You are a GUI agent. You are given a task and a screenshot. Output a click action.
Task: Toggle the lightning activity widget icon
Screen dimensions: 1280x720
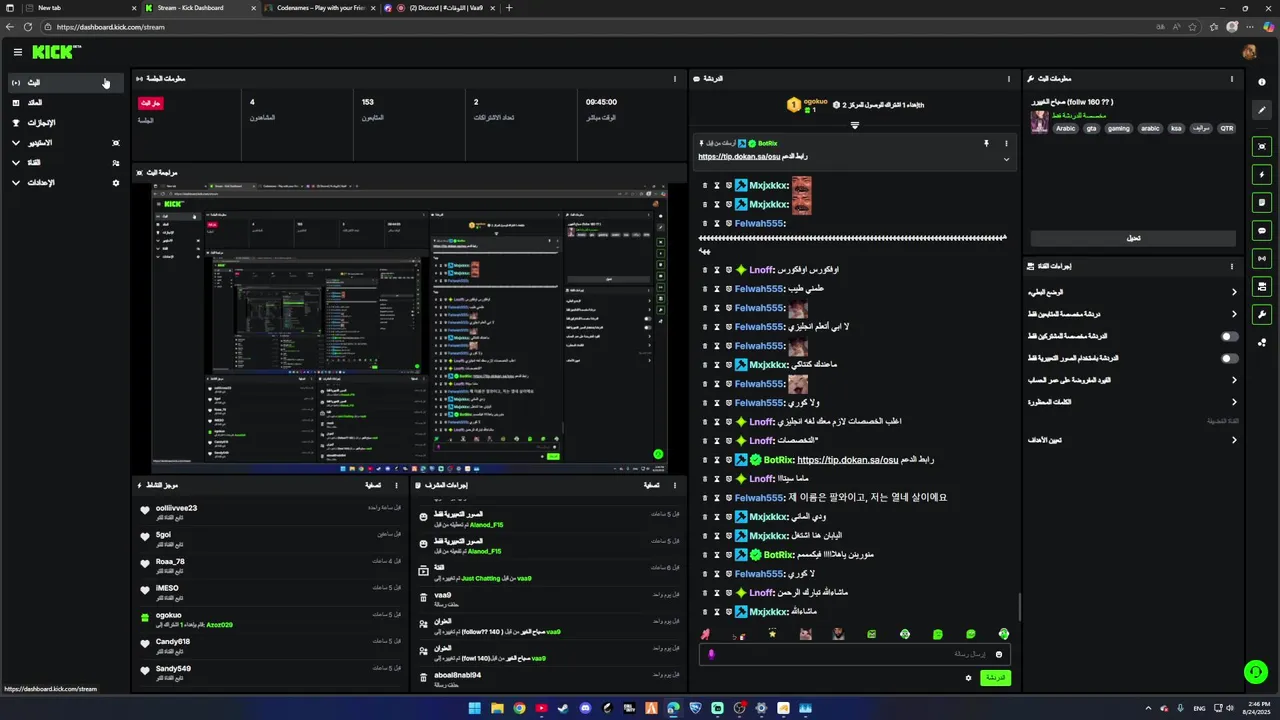(x=1262, y=175)
